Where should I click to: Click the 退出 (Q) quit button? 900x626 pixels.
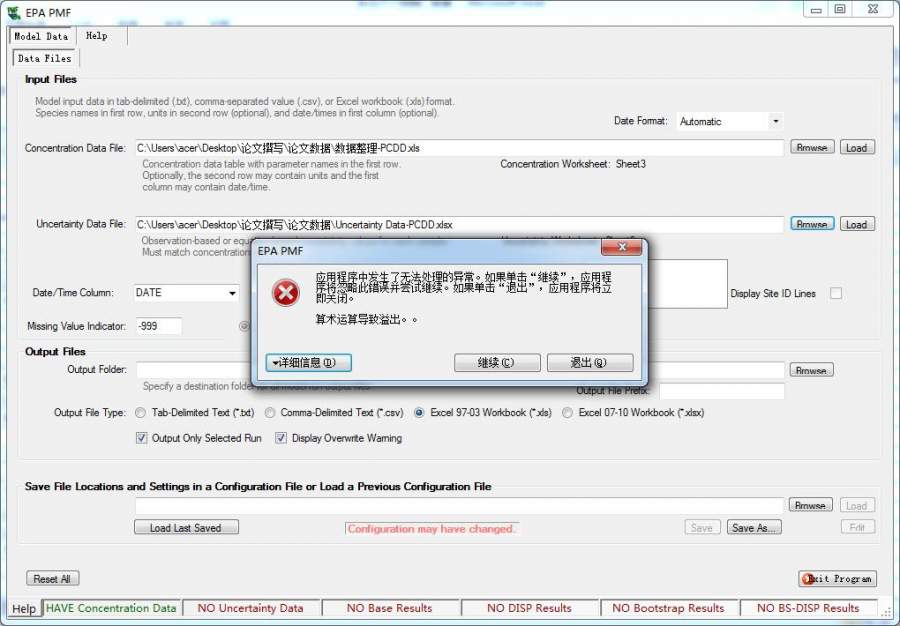[x=590, y=363]
